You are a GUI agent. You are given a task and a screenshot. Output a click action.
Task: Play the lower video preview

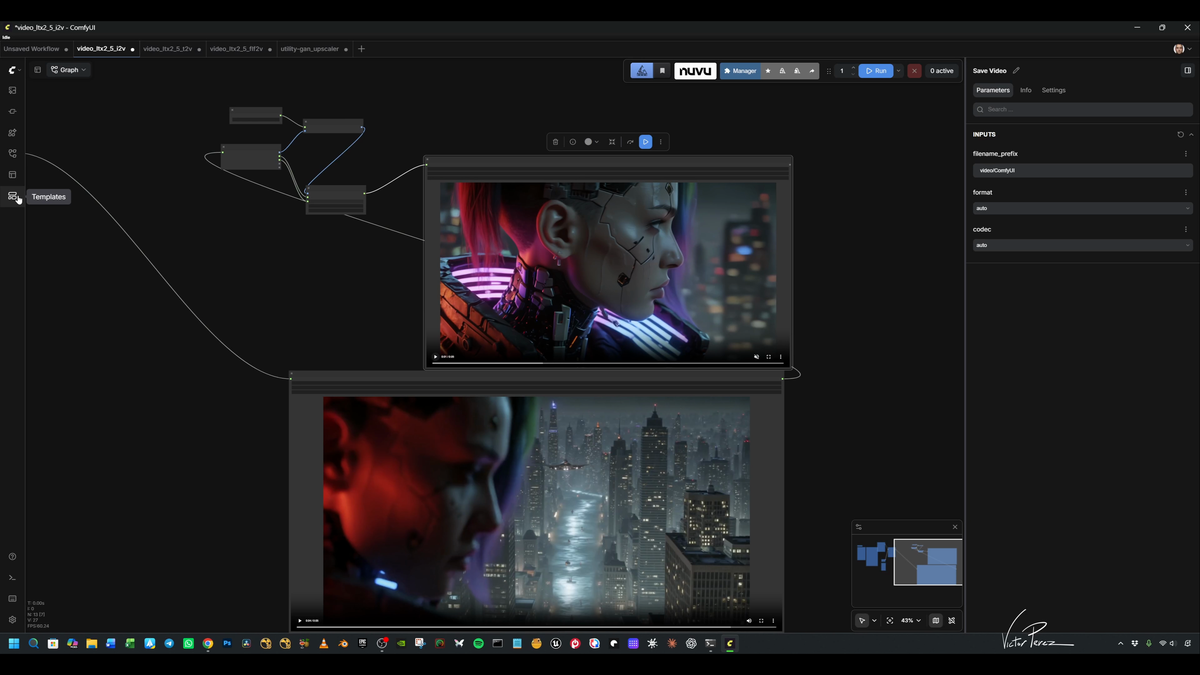(x=300, y=620)
